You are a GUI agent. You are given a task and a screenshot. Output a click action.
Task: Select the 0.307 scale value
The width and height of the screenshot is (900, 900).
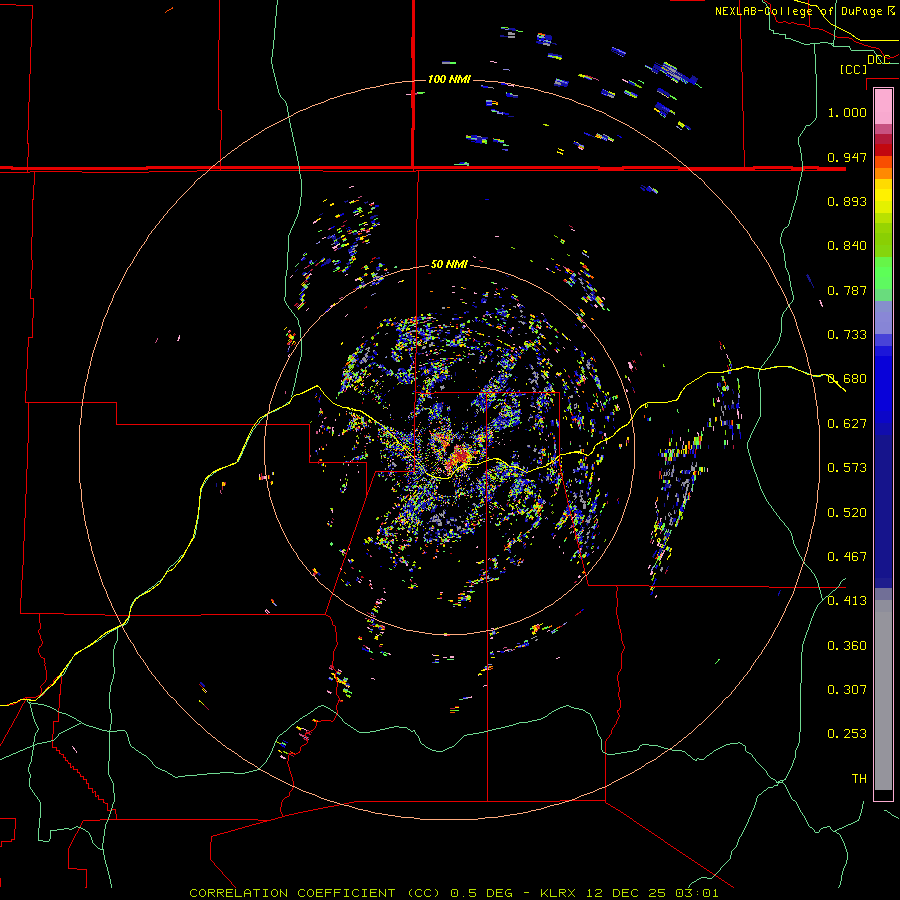(847, 689)
